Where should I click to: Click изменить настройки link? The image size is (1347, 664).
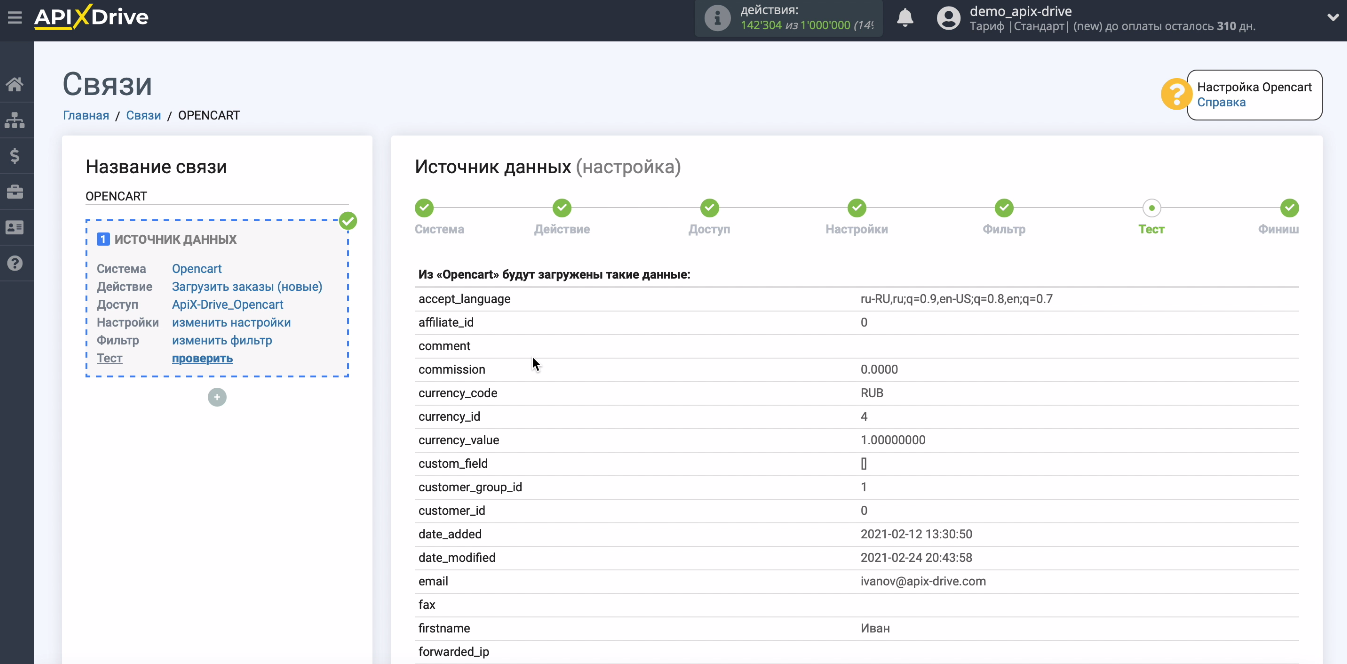[x=231, y=322]
